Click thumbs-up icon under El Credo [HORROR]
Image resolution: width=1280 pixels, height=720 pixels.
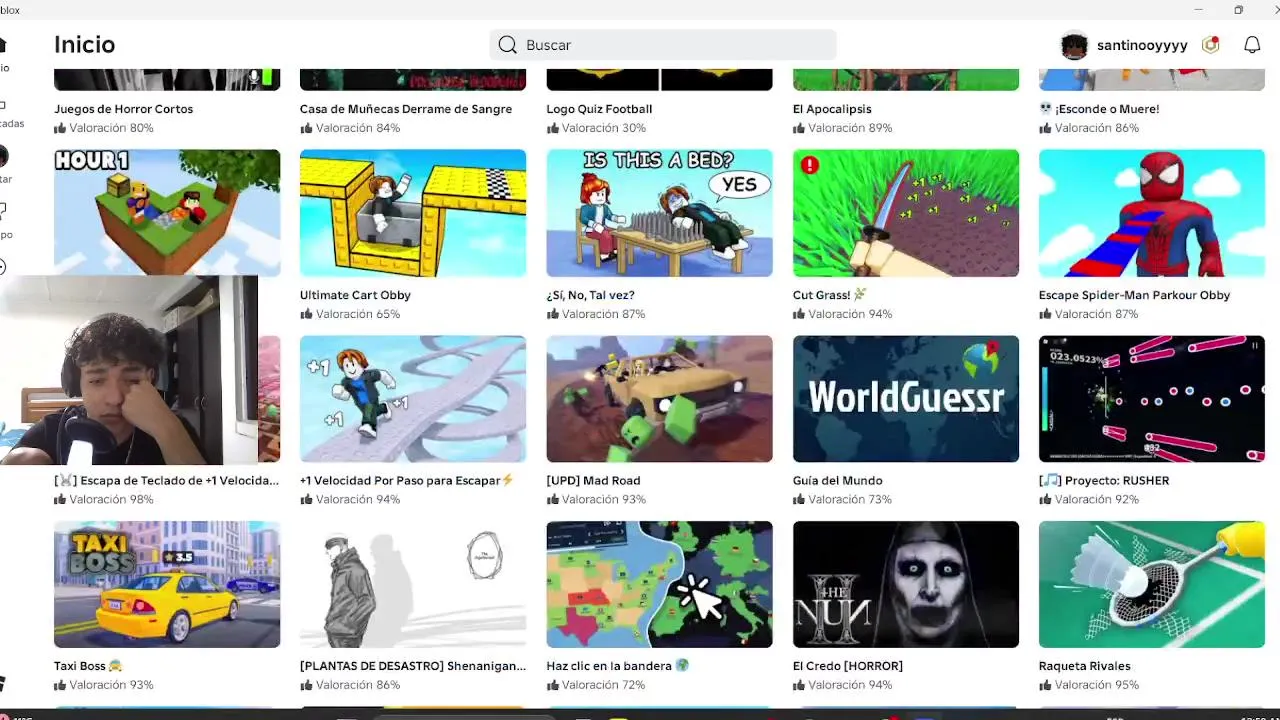click(799, 685)
